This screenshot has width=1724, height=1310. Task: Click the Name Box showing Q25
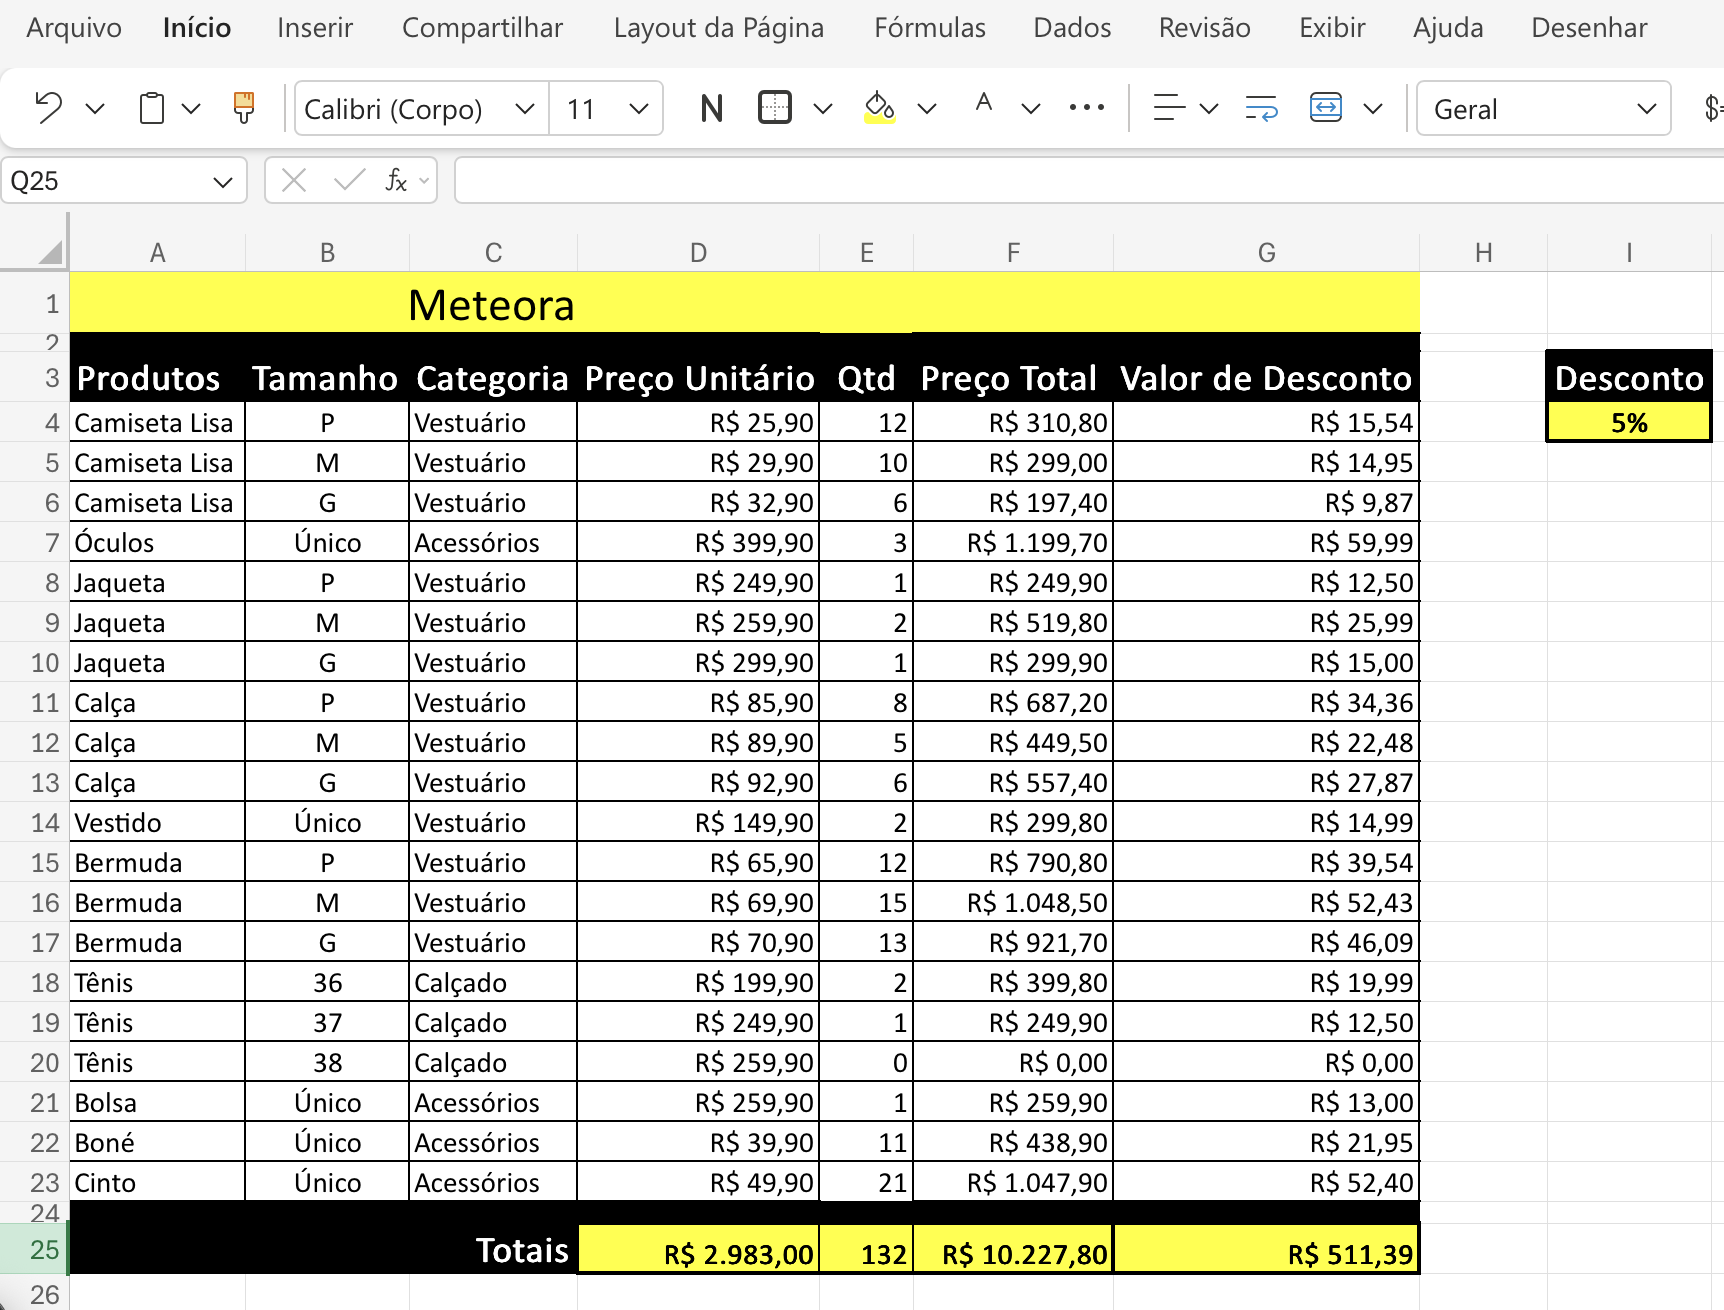pos(124,180)
